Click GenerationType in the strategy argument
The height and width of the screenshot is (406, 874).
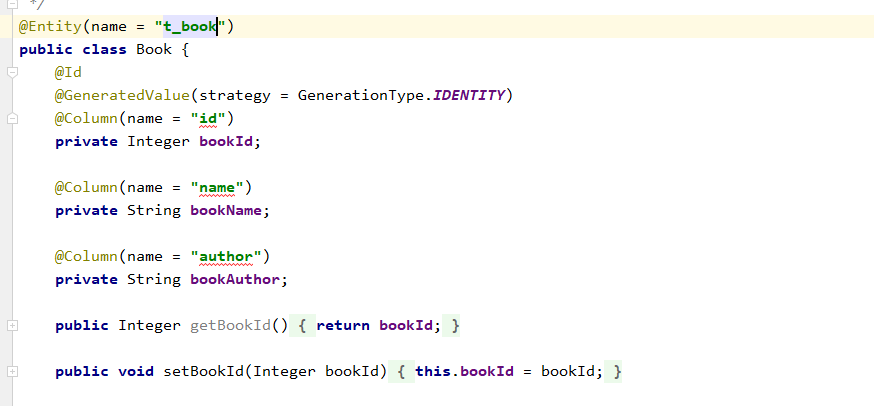pyautogui.click(x=360, y=95)
